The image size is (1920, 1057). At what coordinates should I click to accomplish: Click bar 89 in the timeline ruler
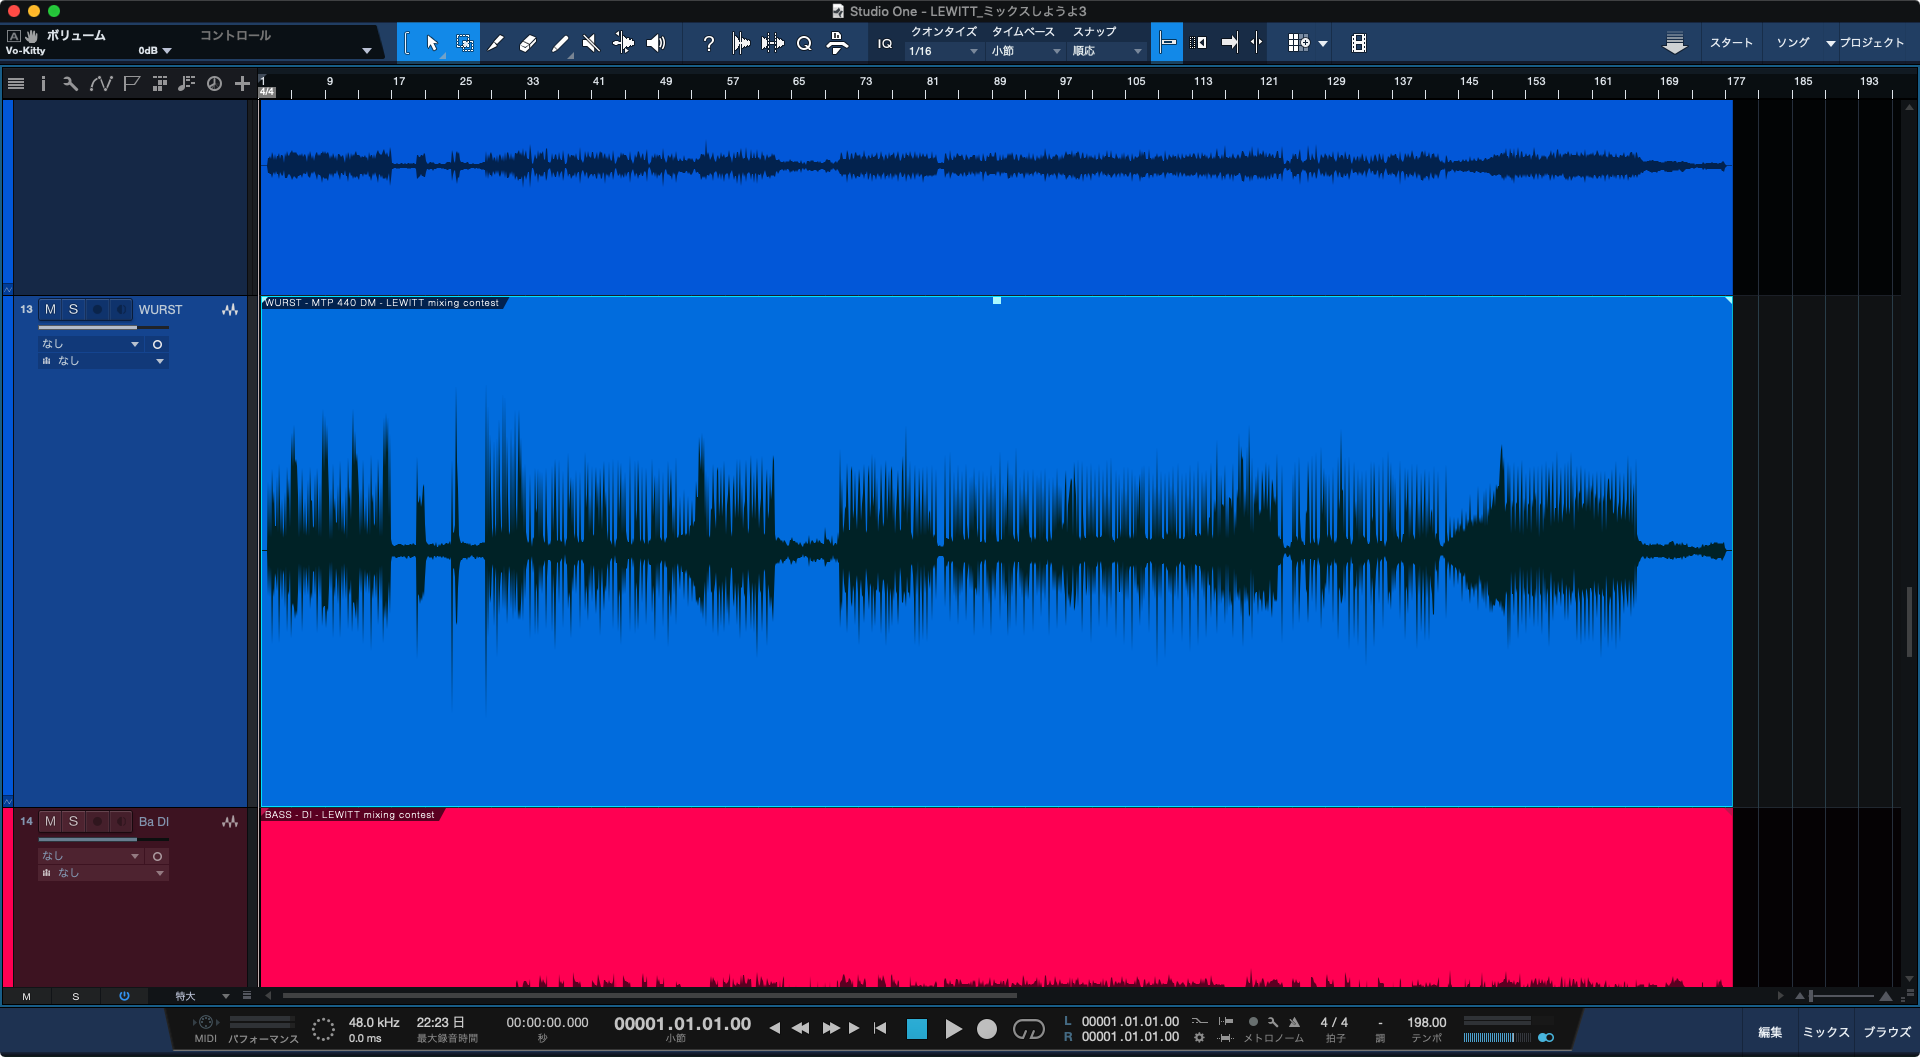coord(1000,81)
